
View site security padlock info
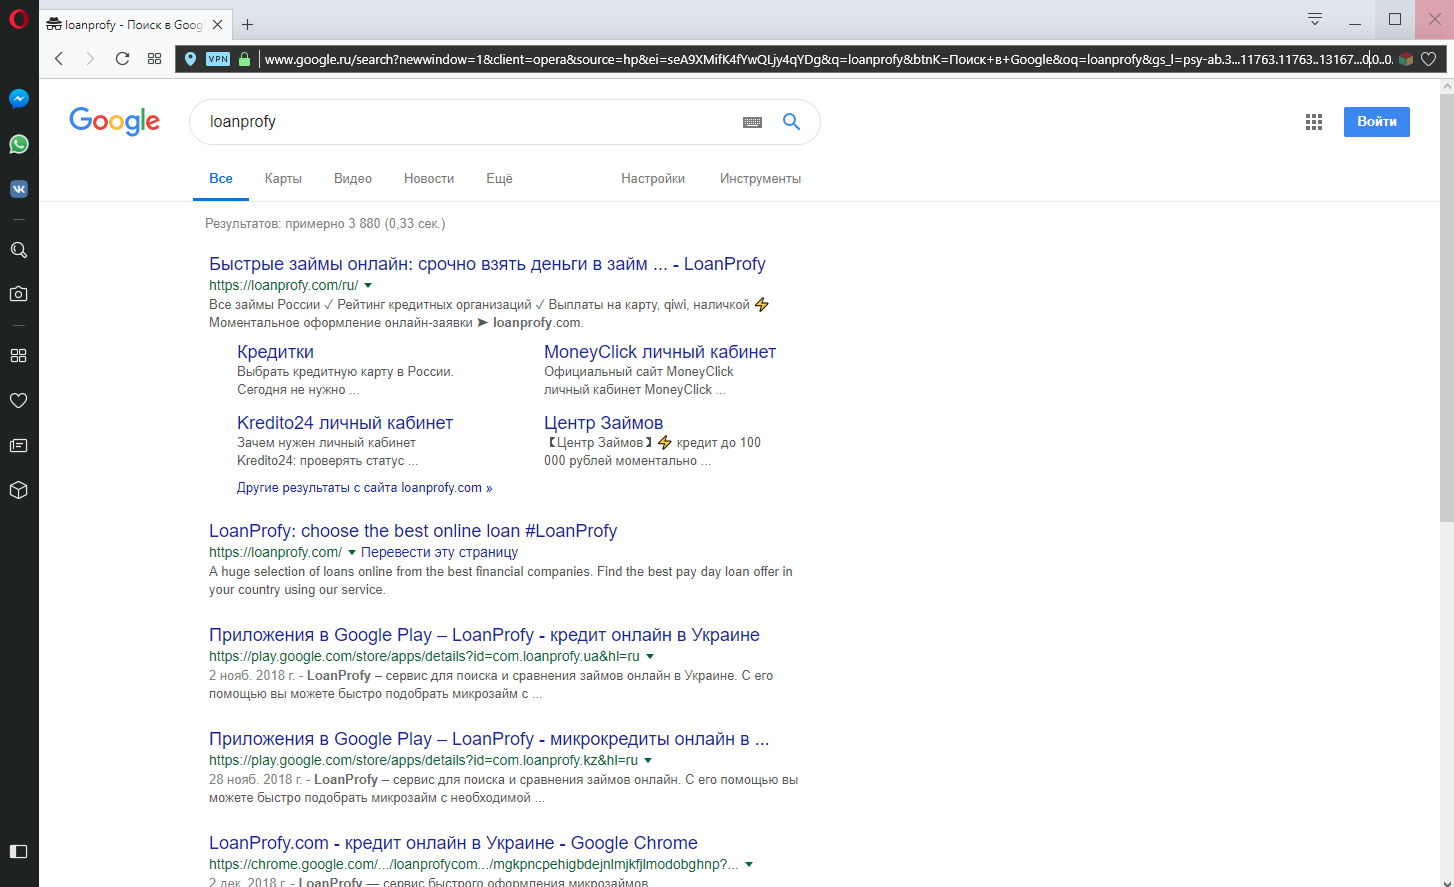(x=244, y=59)
